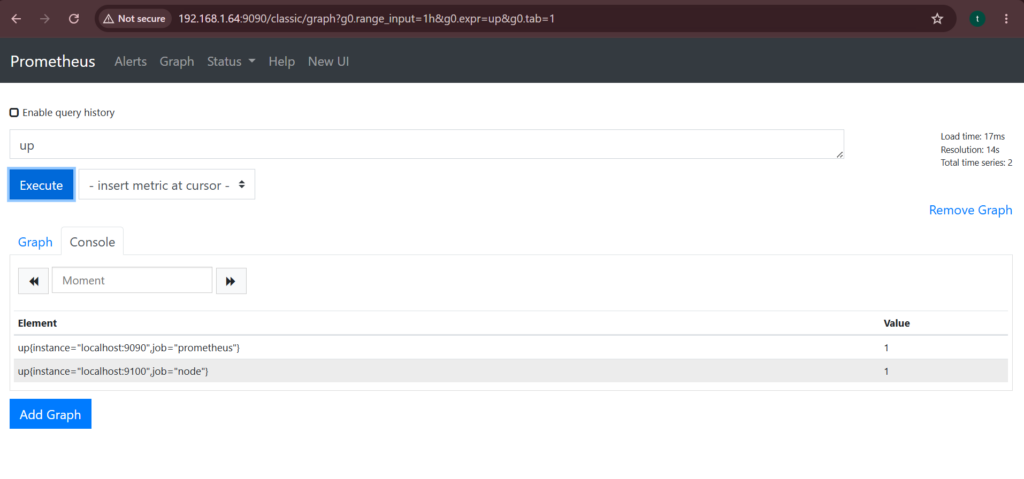This screenshot has height=479, width=1024.
Task: Open the Graph page from the navbar
Action: tap(177, 61)
